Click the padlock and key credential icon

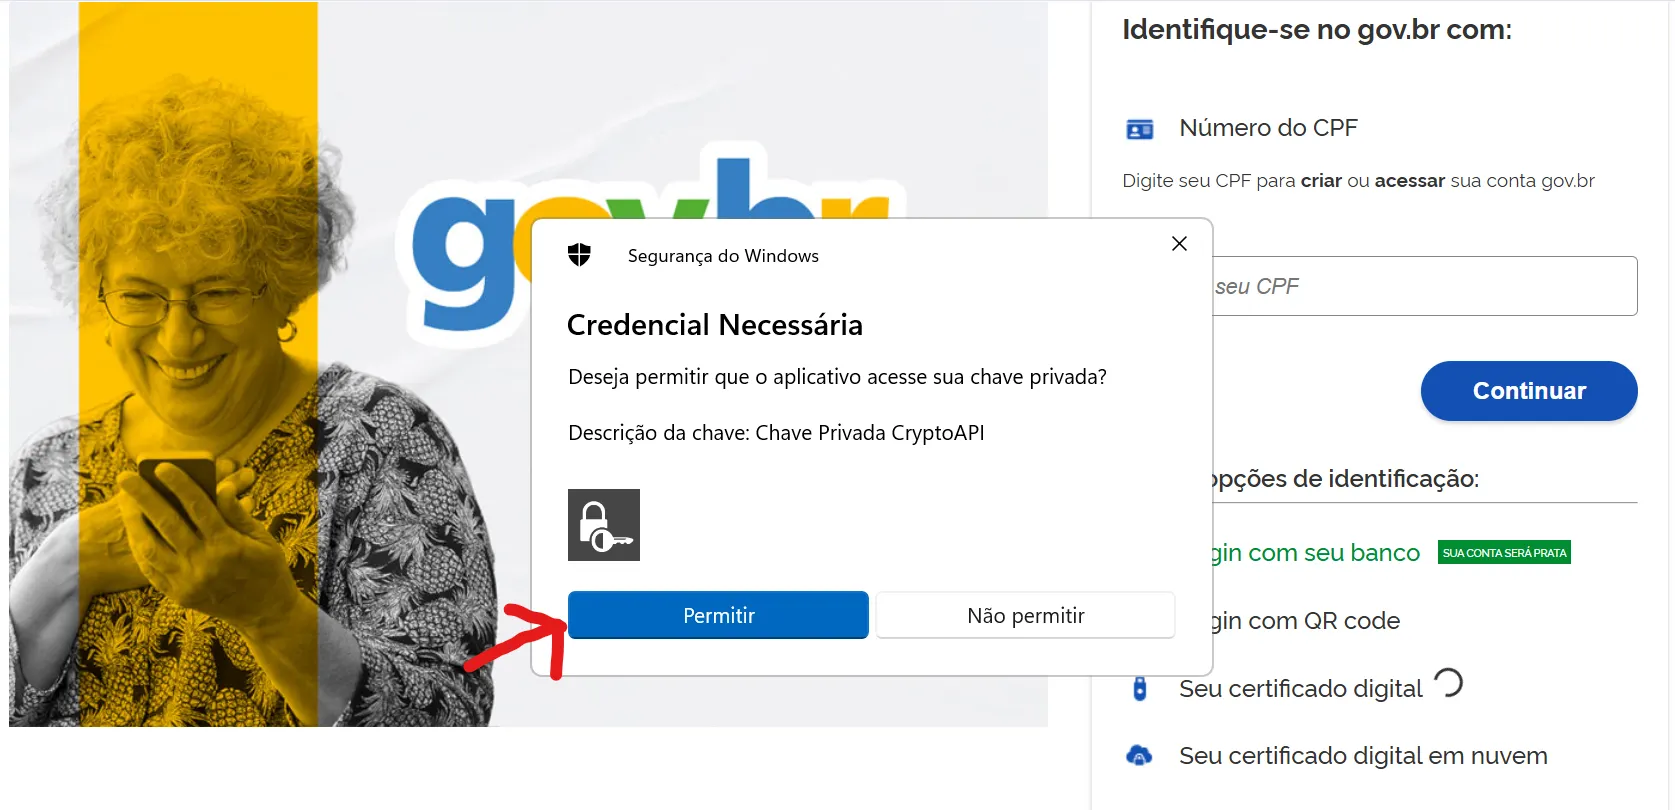[x=603, y=524]
